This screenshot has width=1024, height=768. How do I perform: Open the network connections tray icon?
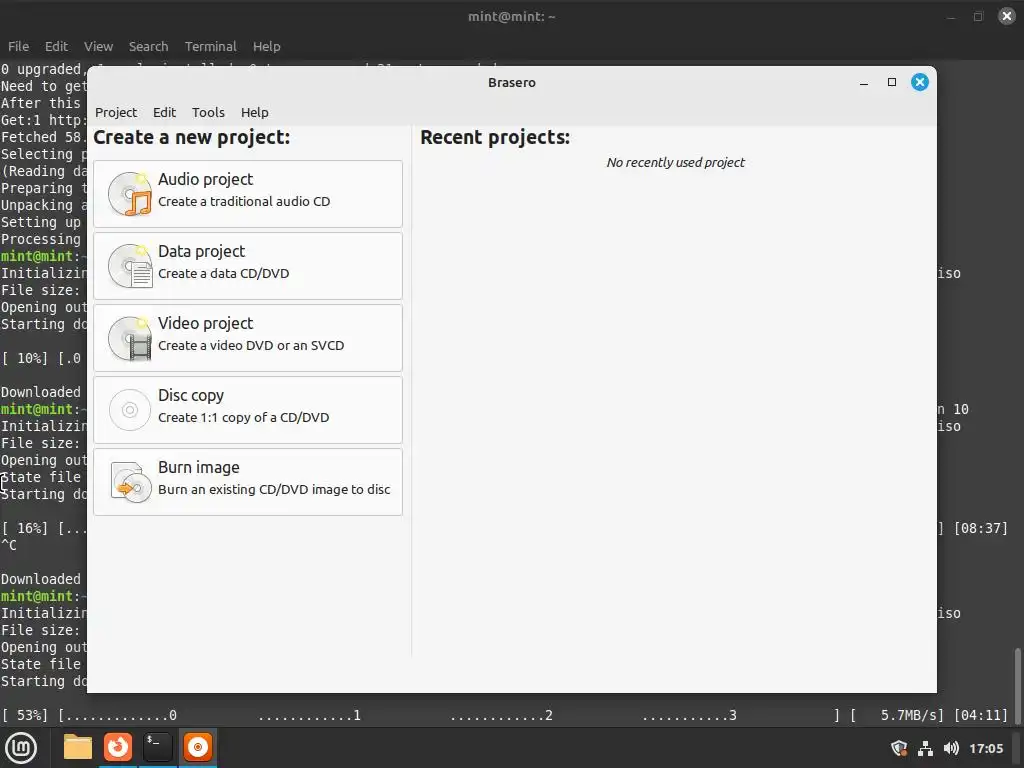pyautogui.click(x=925, y=748)
